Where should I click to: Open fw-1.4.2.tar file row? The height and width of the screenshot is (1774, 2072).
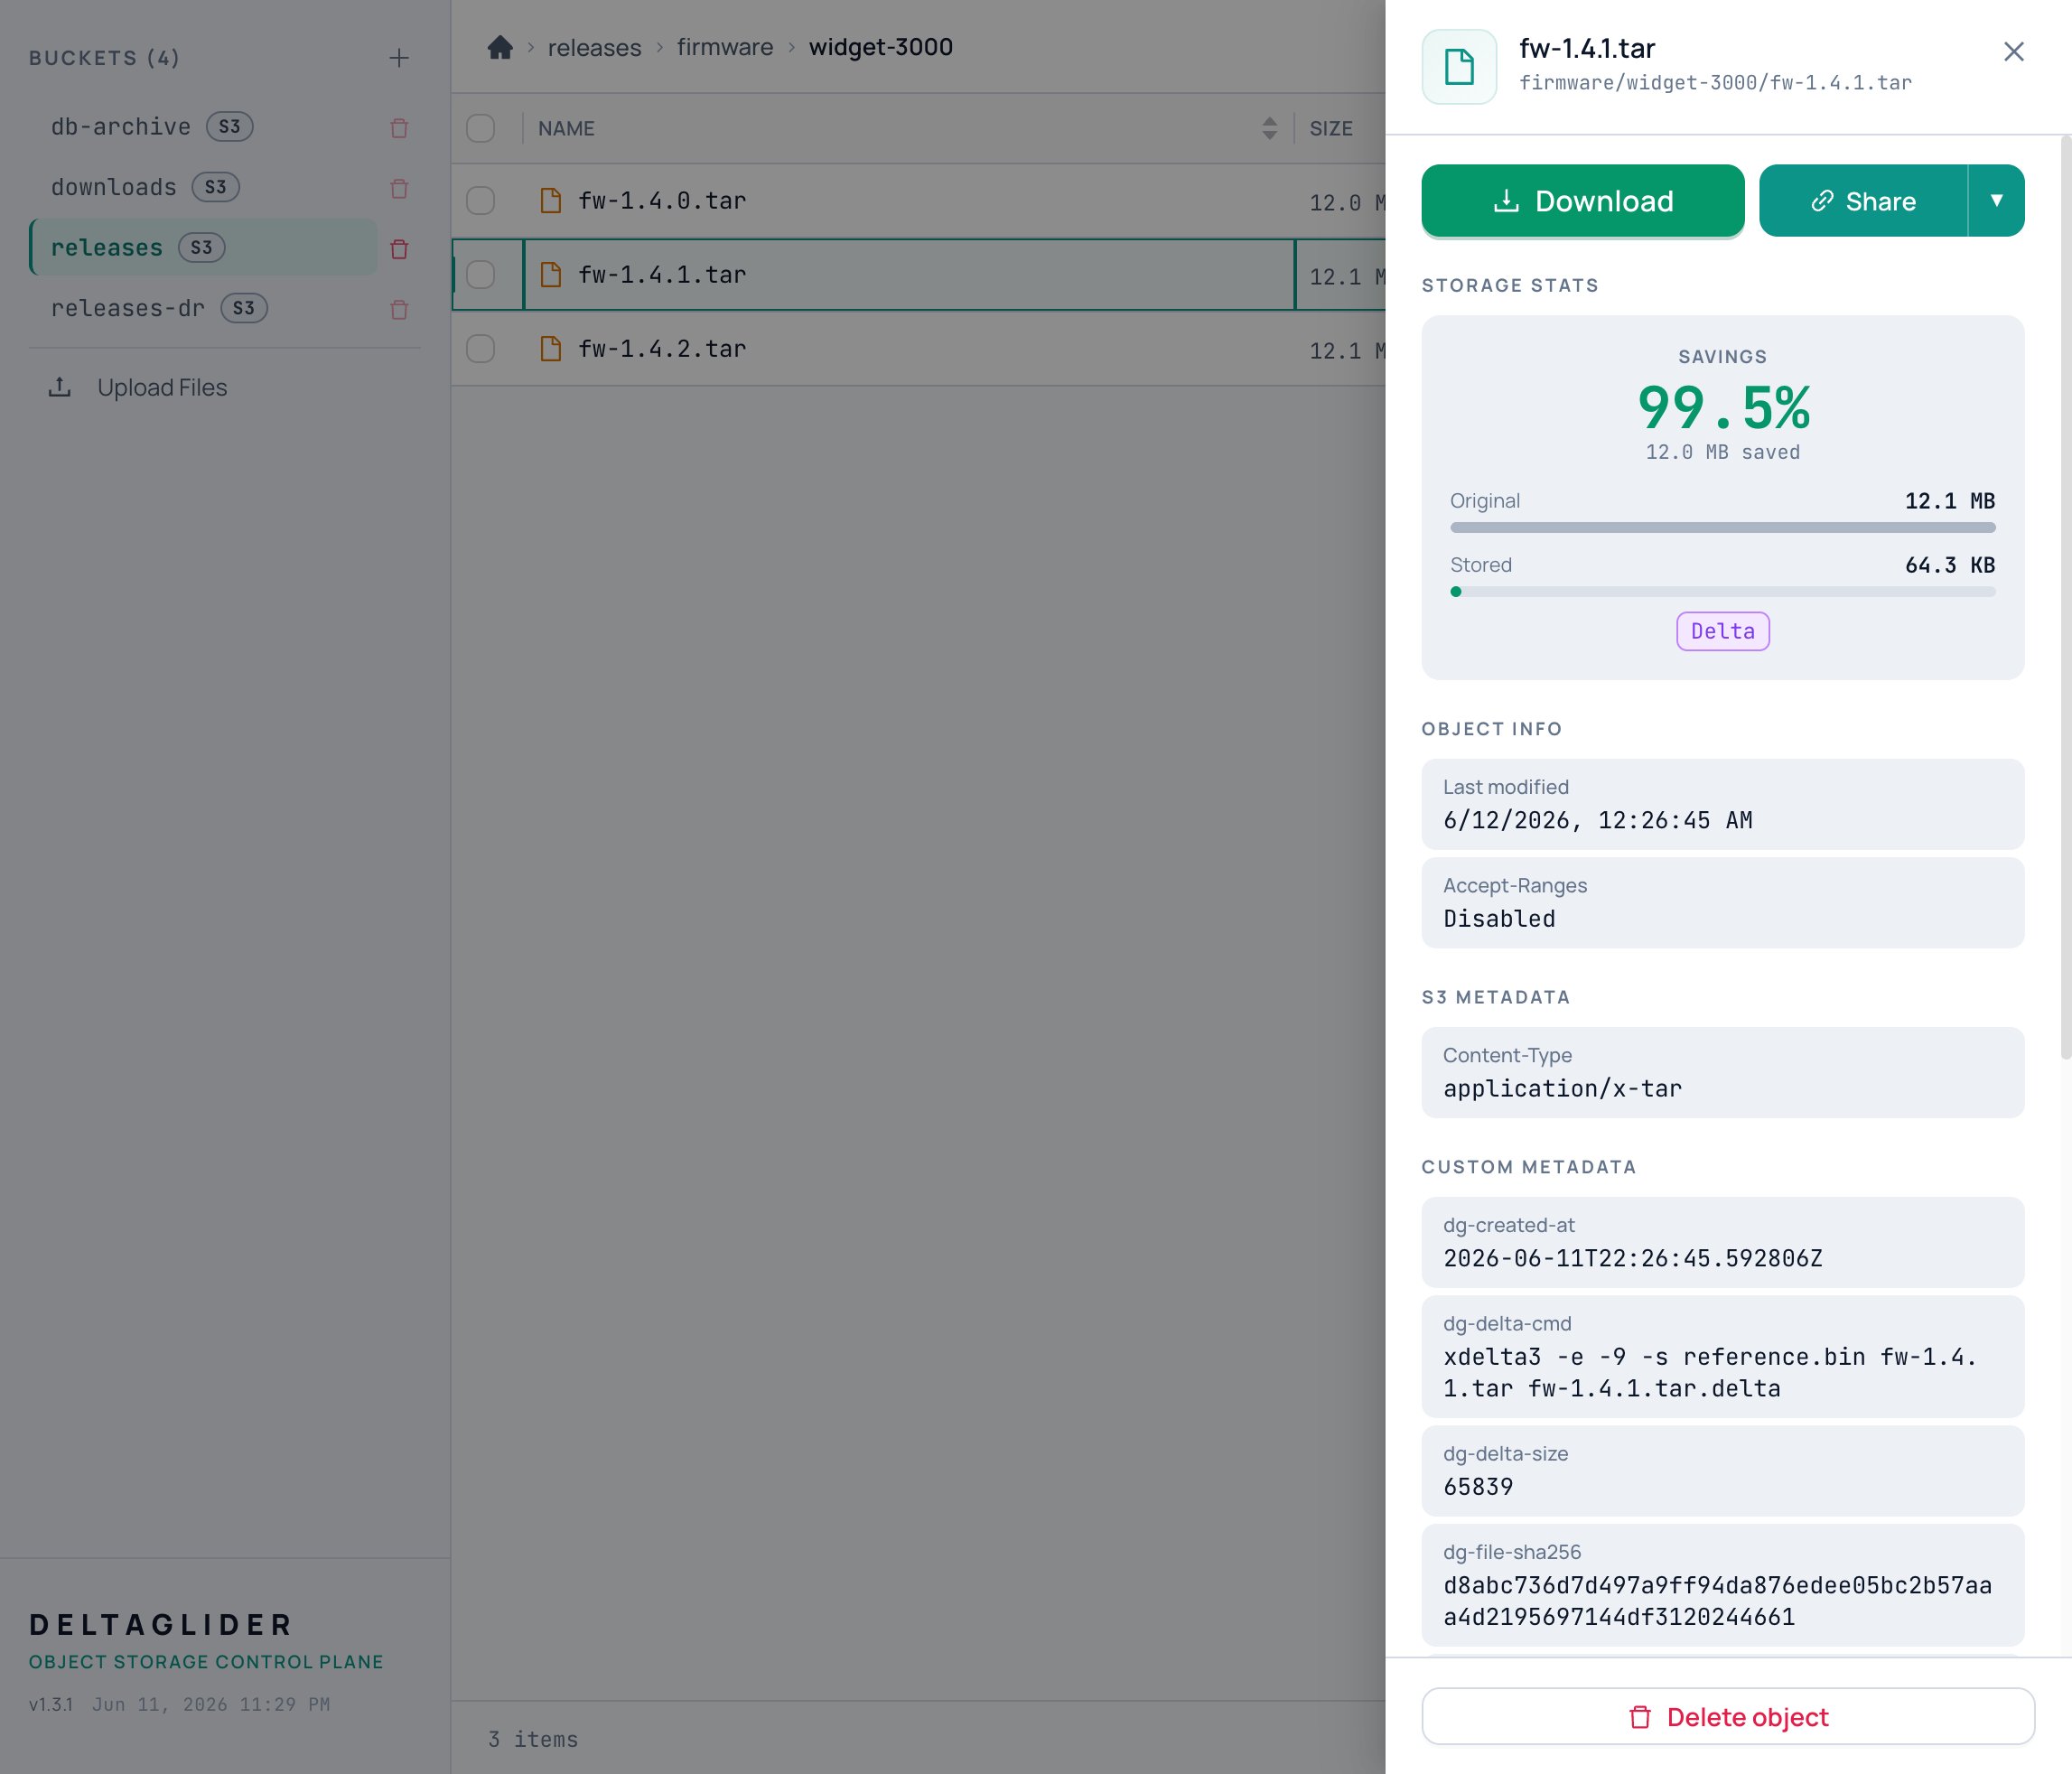point(918,349)
